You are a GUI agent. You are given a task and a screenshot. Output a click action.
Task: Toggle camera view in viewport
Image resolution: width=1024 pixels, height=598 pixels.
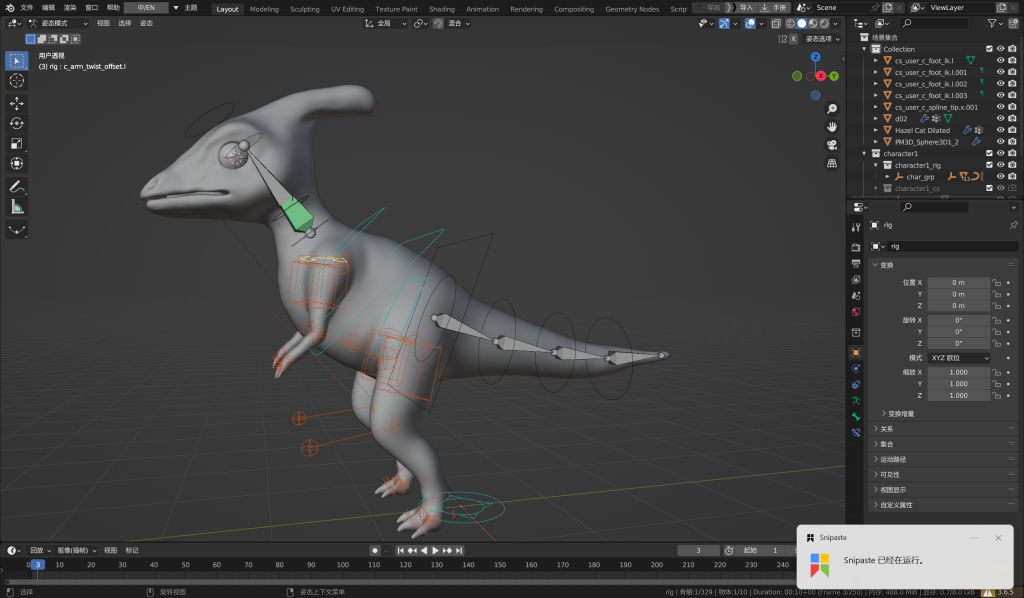pos(831,145)
